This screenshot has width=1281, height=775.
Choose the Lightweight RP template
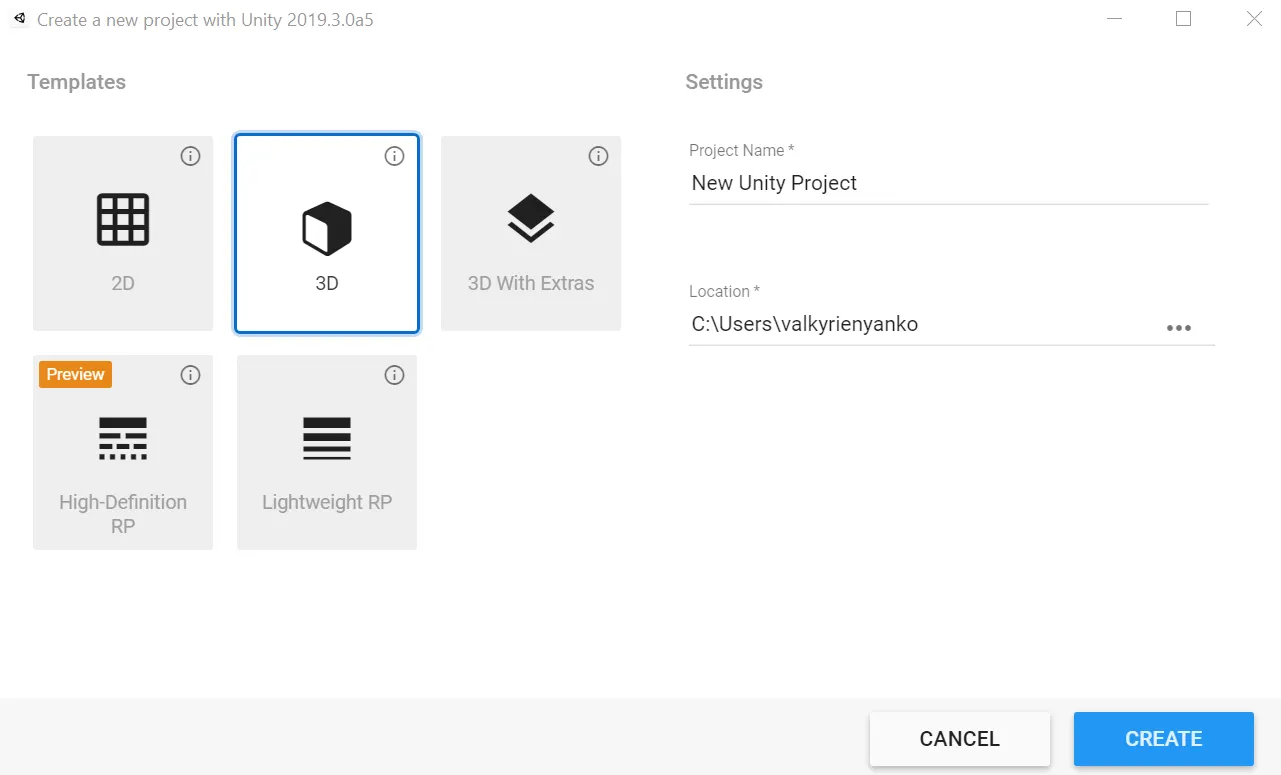click(x=327, y=452)
